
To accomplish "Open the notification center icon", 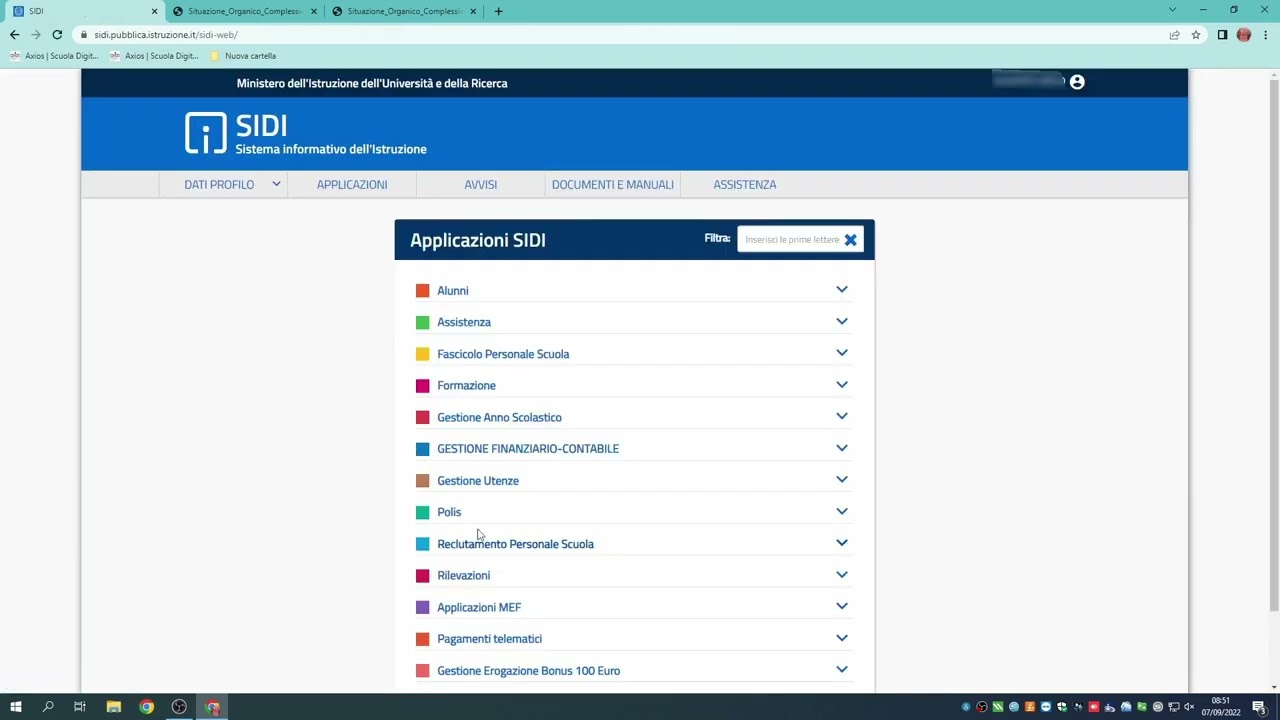I will coord(1259,707).
